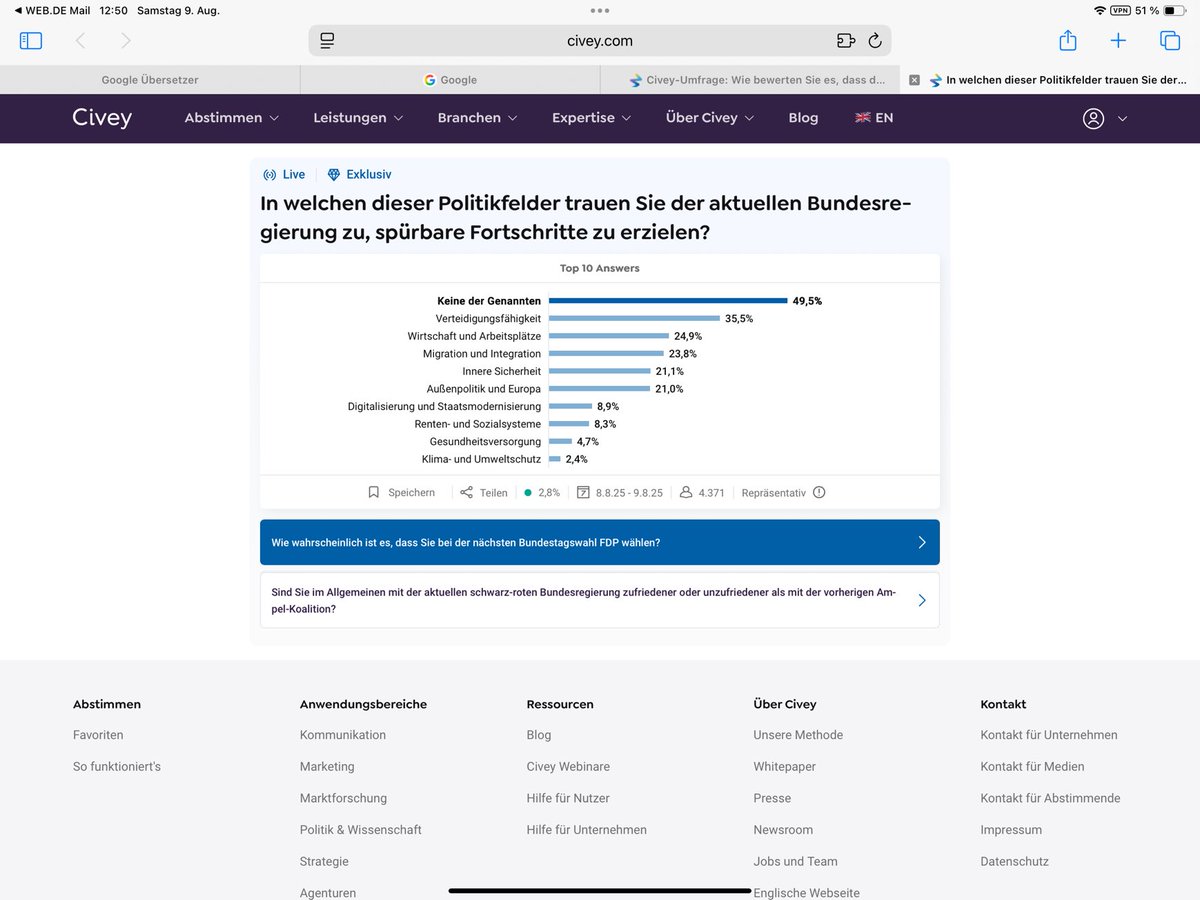Open footer link Kontakt für Unternehmen
The height and width of the screenshot is (900, 1200).
[1049, 735]
